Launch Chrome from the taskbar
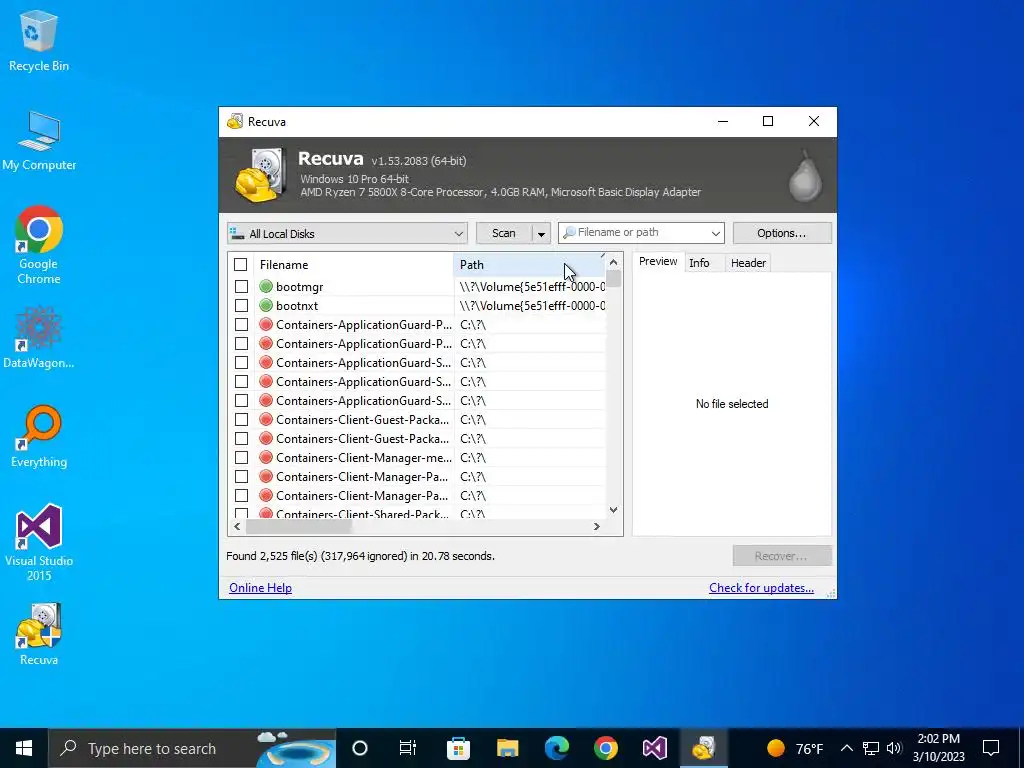 605,748
